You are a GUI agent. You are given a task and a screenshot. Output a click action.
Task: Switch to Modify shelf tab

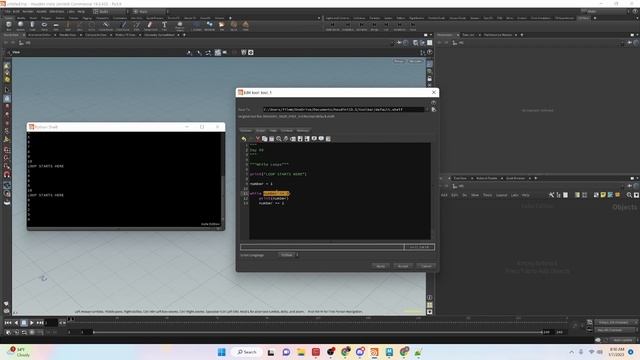[x=21, y=18]
